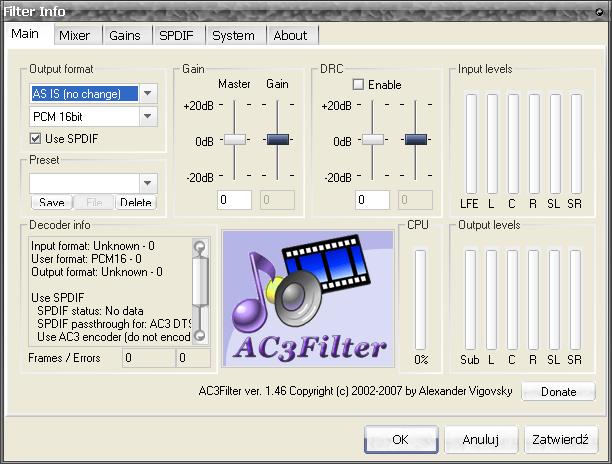Confirm with the OK button
This screenshot has height=464, width=612.
click(x=400, y=439)
